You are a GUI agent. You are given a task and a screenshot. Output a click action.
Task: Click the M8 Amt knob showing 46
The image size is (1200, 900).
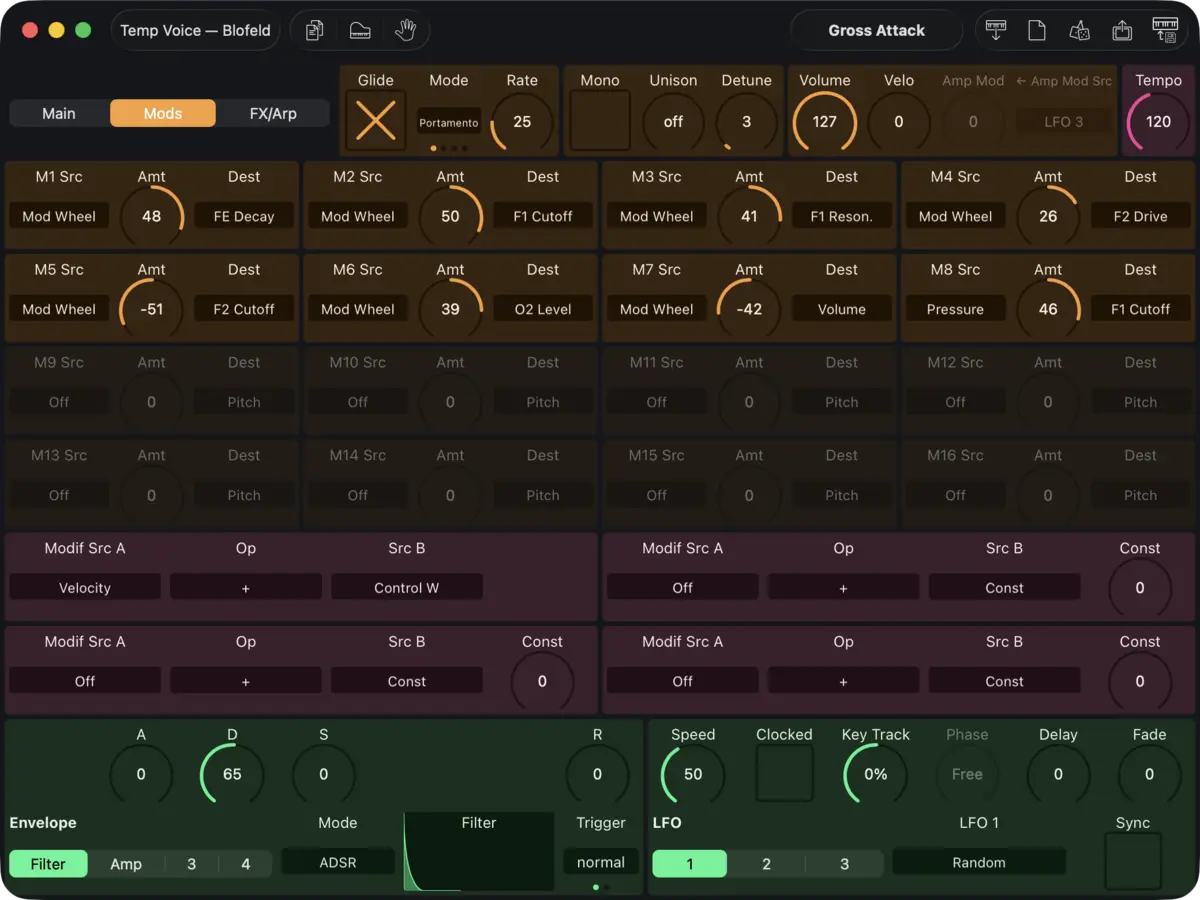(x=1048, y=309)
